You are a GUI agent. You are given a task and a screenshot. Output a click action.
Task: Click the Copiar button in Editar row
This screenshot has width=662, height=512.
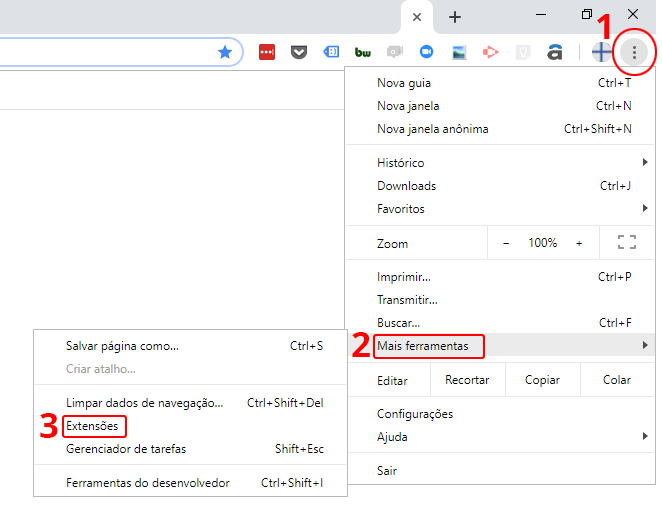click(542, 380)
